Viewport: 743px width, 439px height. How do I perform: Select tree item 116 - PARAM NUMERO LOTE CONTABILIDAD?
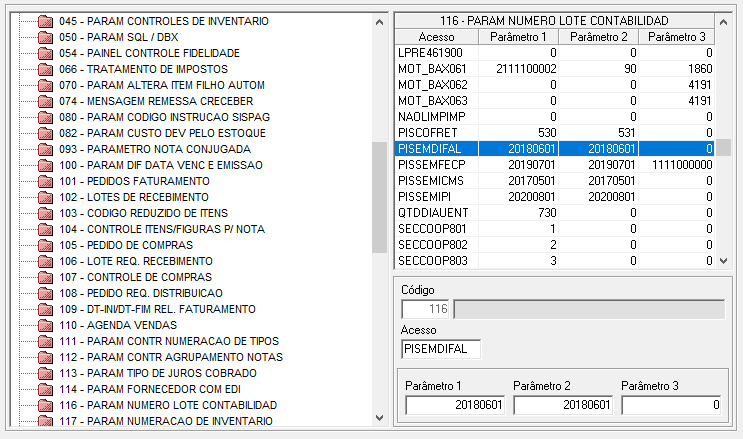(168, 405)
